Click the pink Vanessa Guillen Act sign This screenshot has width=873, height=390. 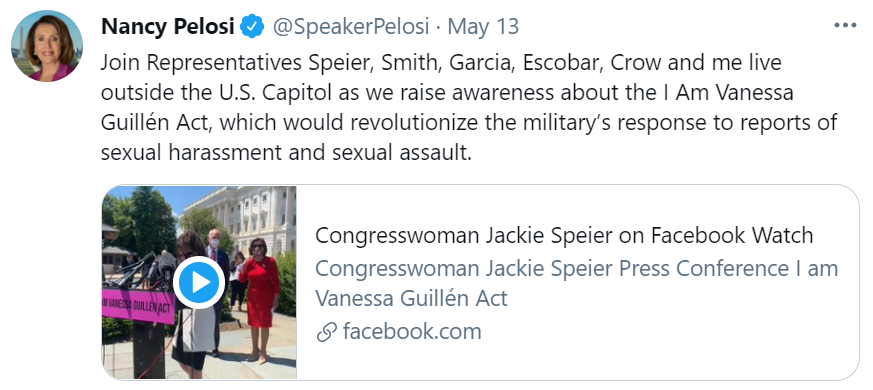(x=139, y=305)
